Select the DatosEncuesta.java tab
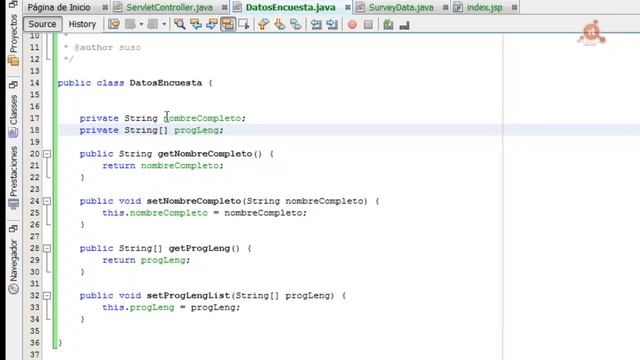This screenshot has width=640, height=360. pyautogui.click(x=291, y=7)
